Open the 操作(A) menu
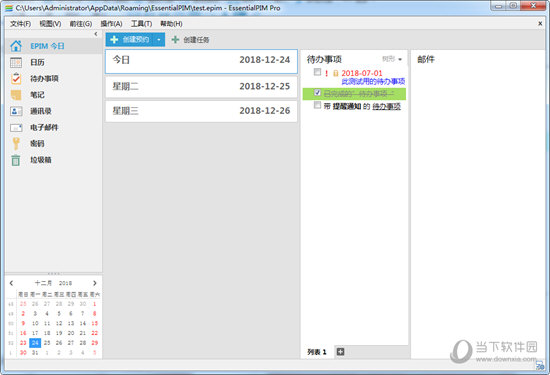 (x=111, y=24)
